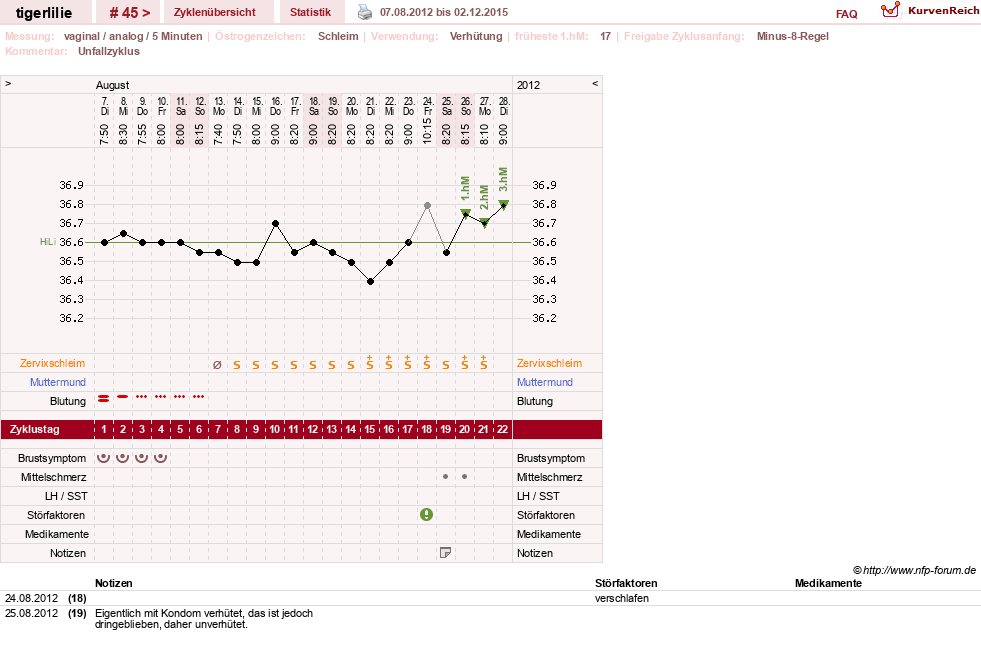Click the right Muttermund row label
981x656 pixels.
coord(545,382)
